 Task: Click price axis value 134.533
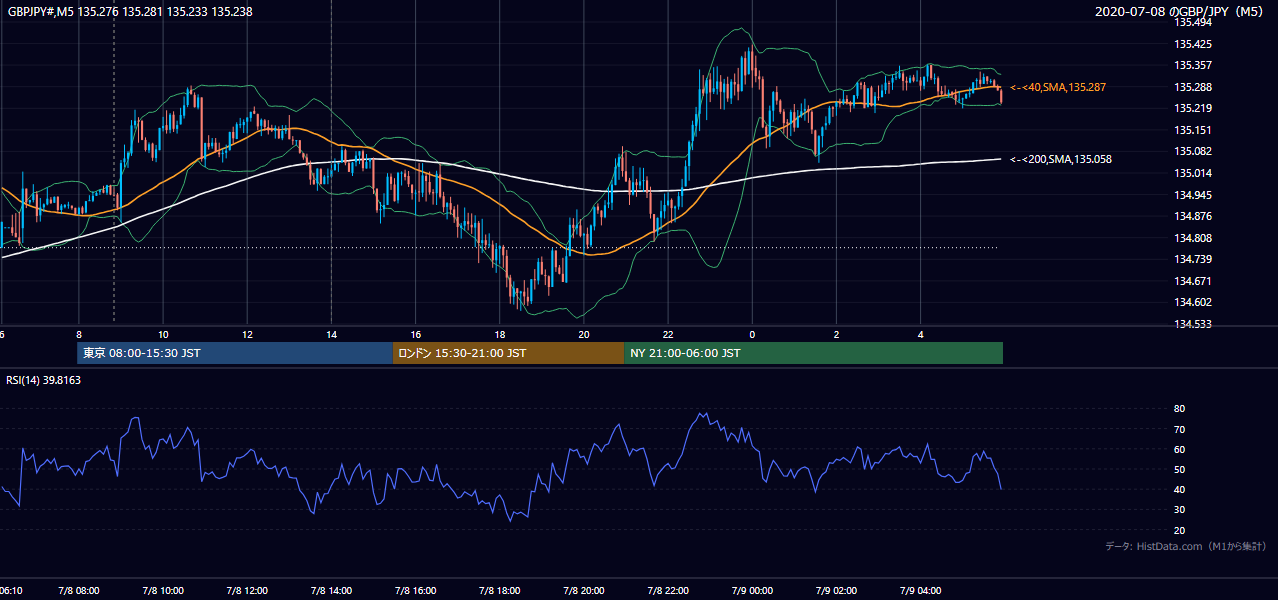tap(1193, 324)
